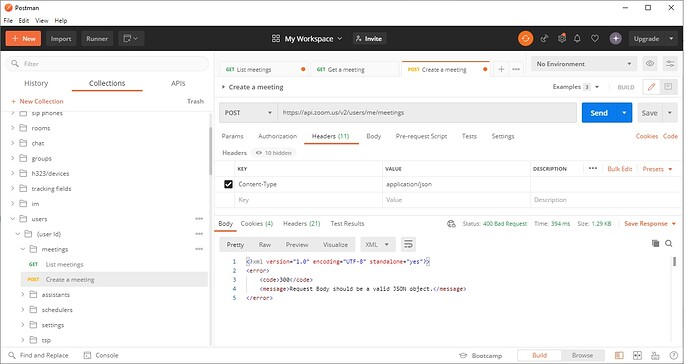The height and width of the screenshot is (364, 690).
Task: Click the network globe icon beside Status
Action: tap(451, 224)
